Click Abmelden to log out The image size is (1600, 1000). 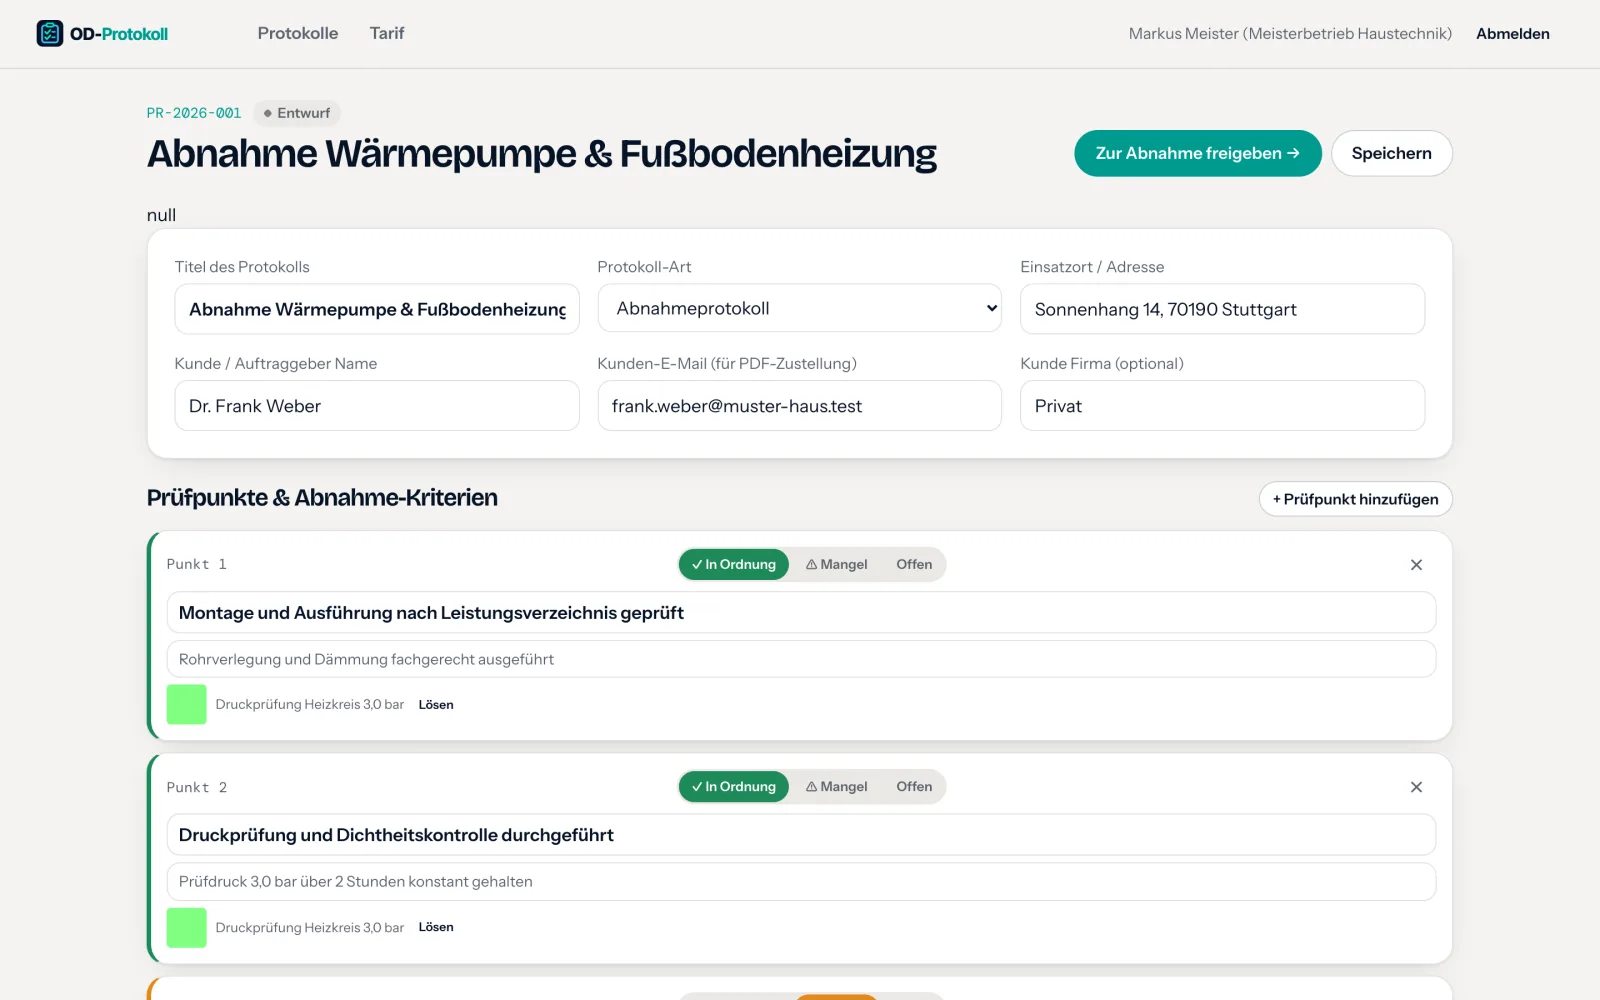click(1513, 34)
